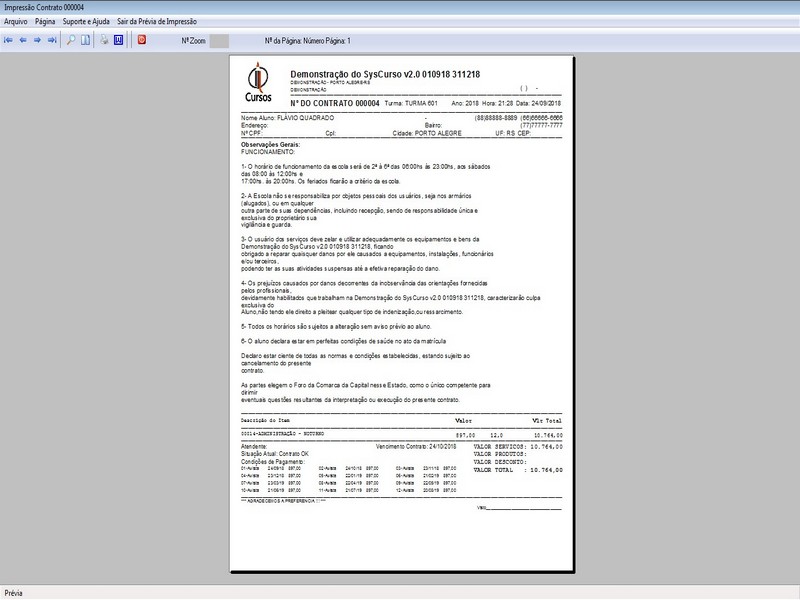Click the Observações Gerais section text

click(x=271, y=144)
